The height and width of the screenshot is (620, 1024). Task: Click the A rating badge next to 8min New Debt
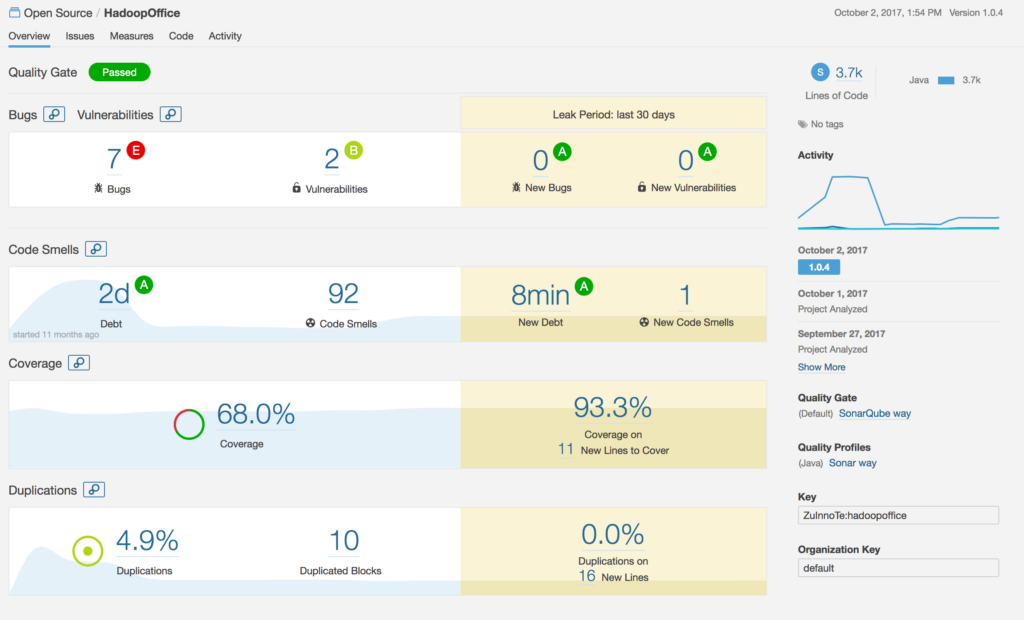click(584, 286)
